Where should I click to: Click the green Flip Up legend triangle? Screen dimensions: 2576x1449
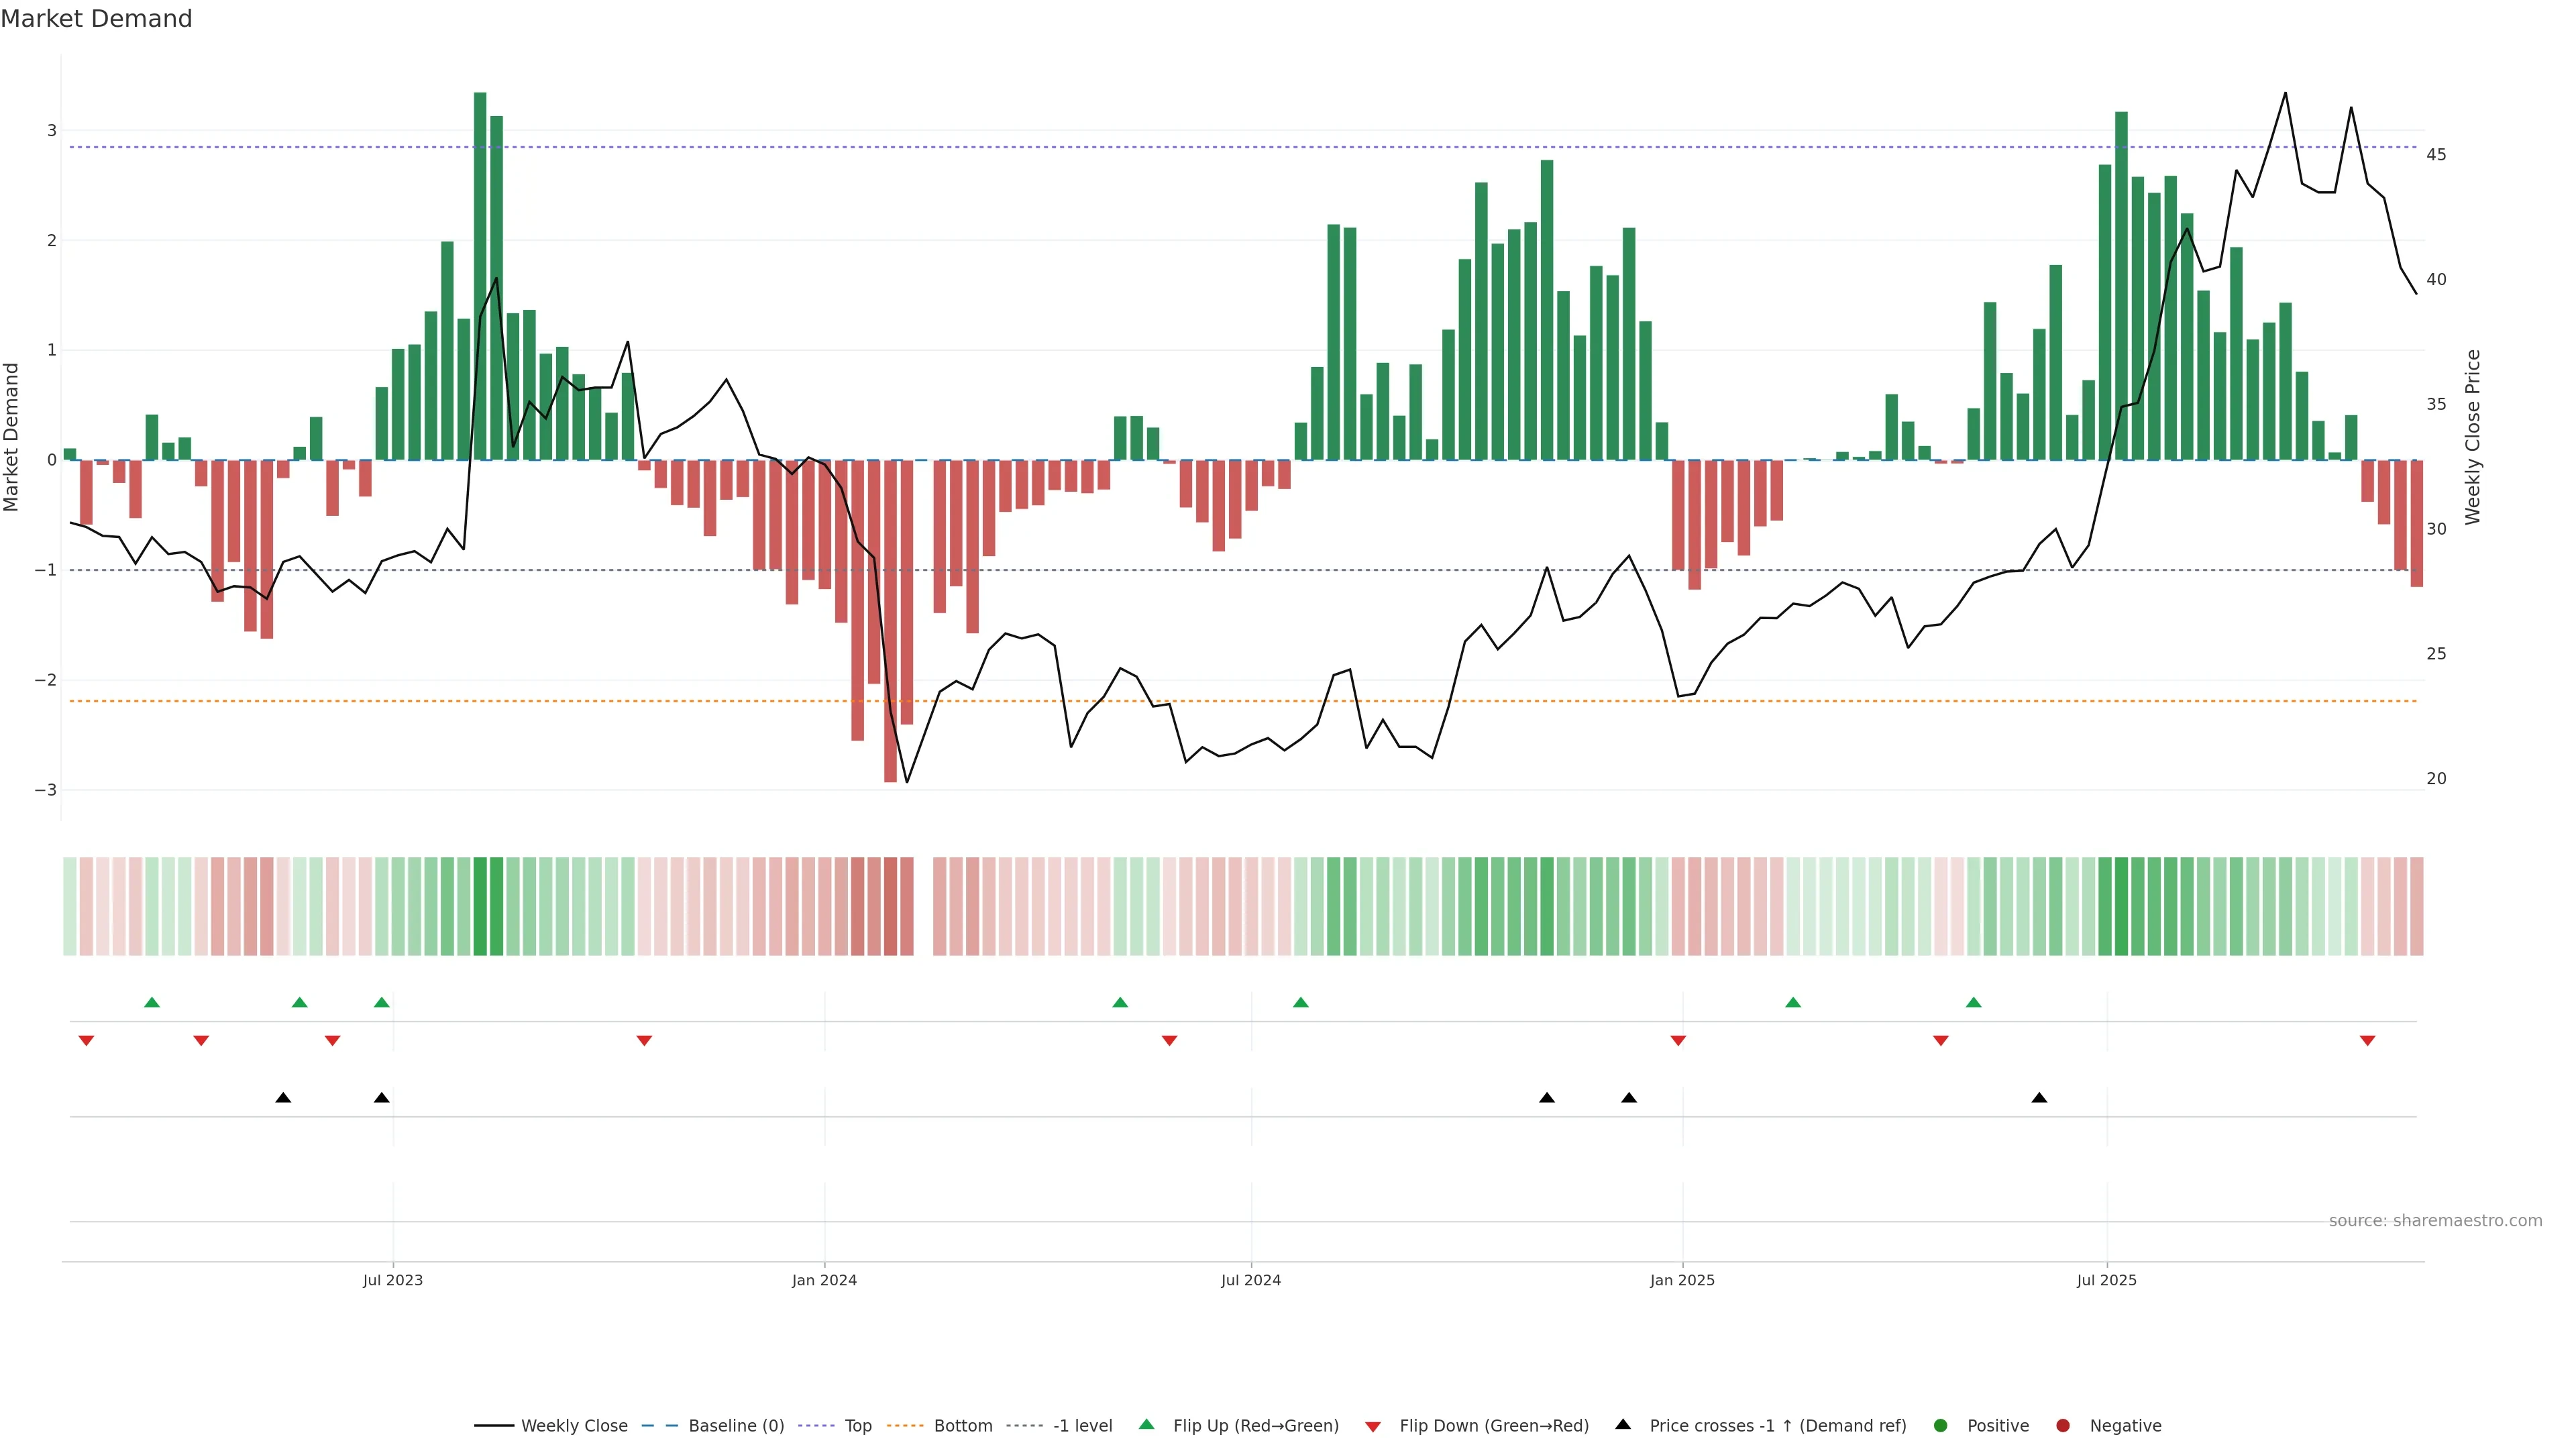[x=1146, y=1424]
